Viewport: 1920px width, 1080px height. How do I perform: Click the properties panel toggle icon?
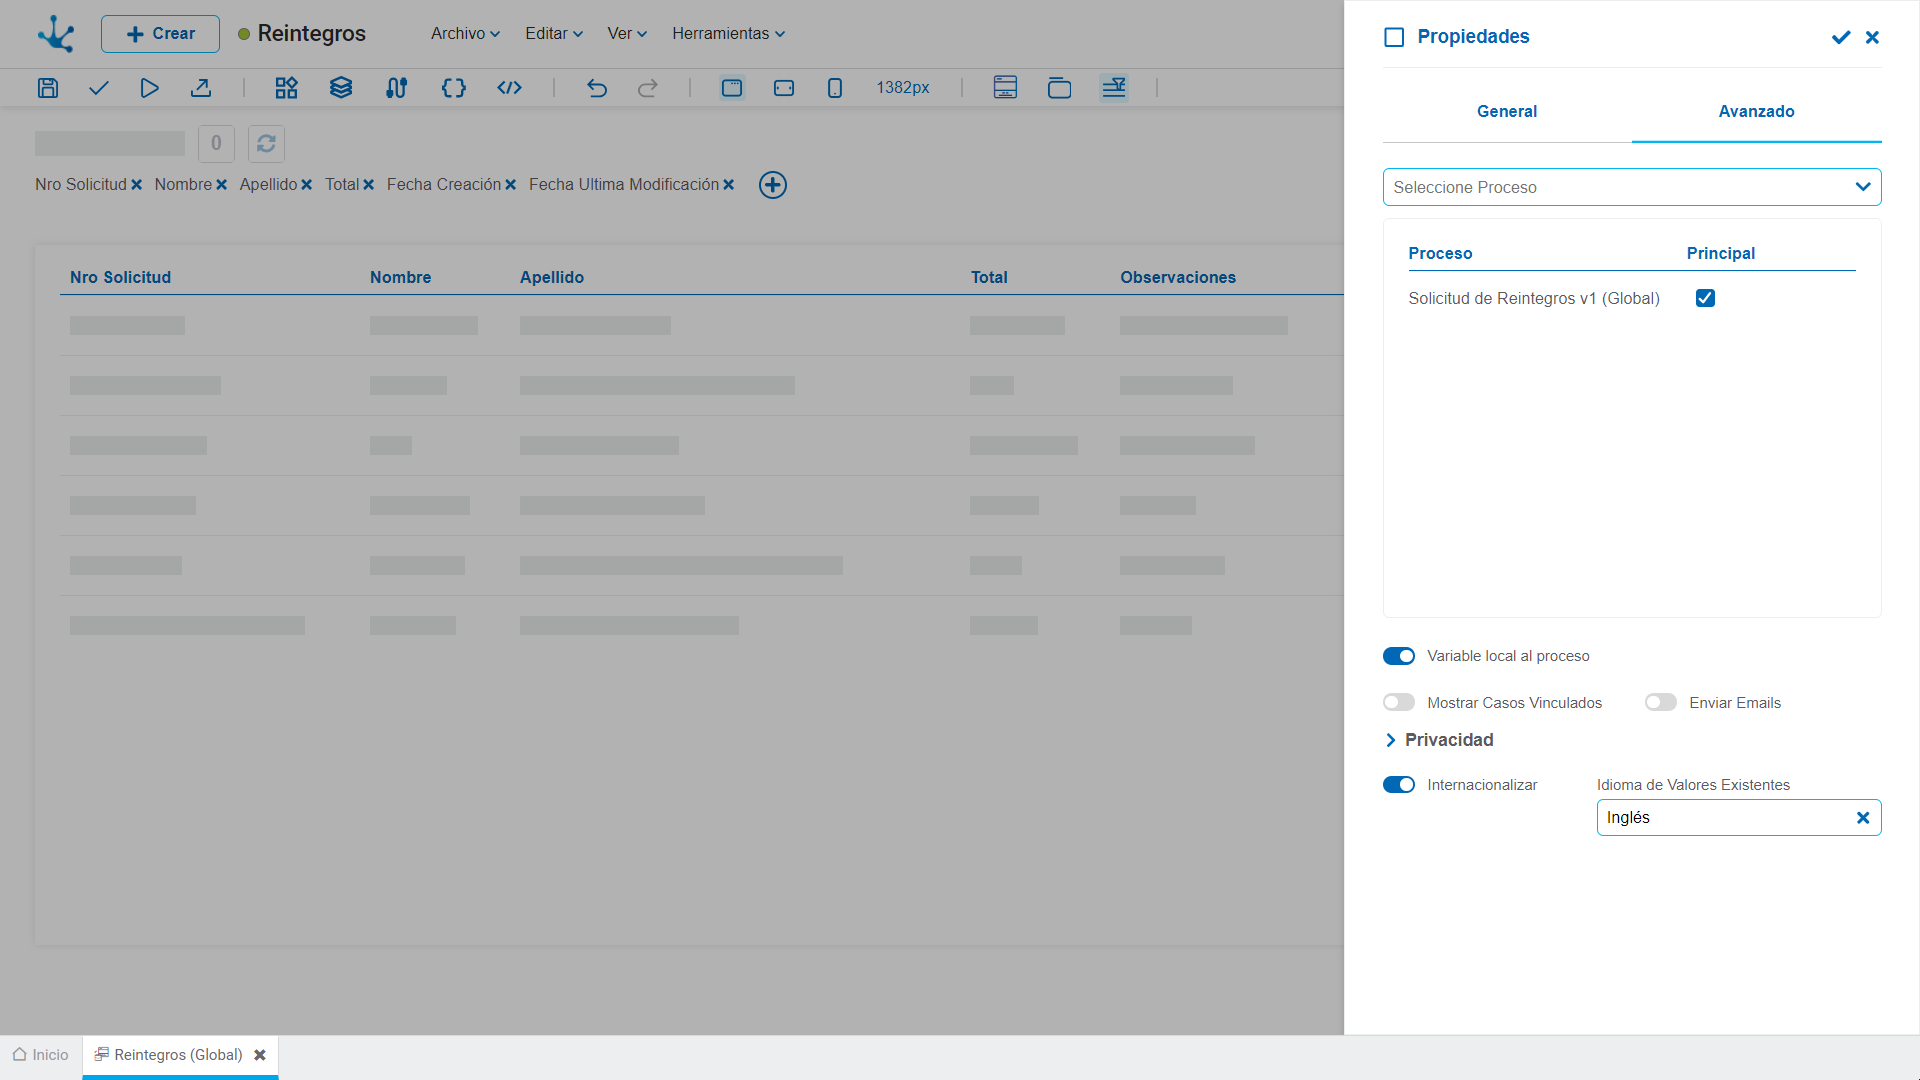point(1114,88)
